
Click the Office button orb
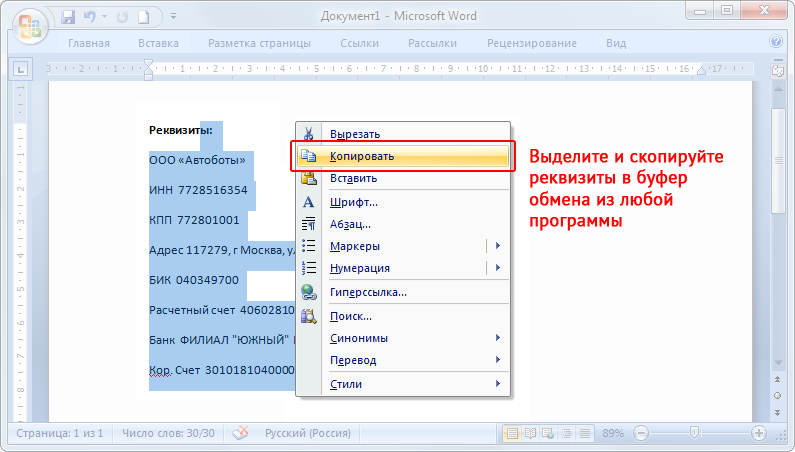point(30,26)
